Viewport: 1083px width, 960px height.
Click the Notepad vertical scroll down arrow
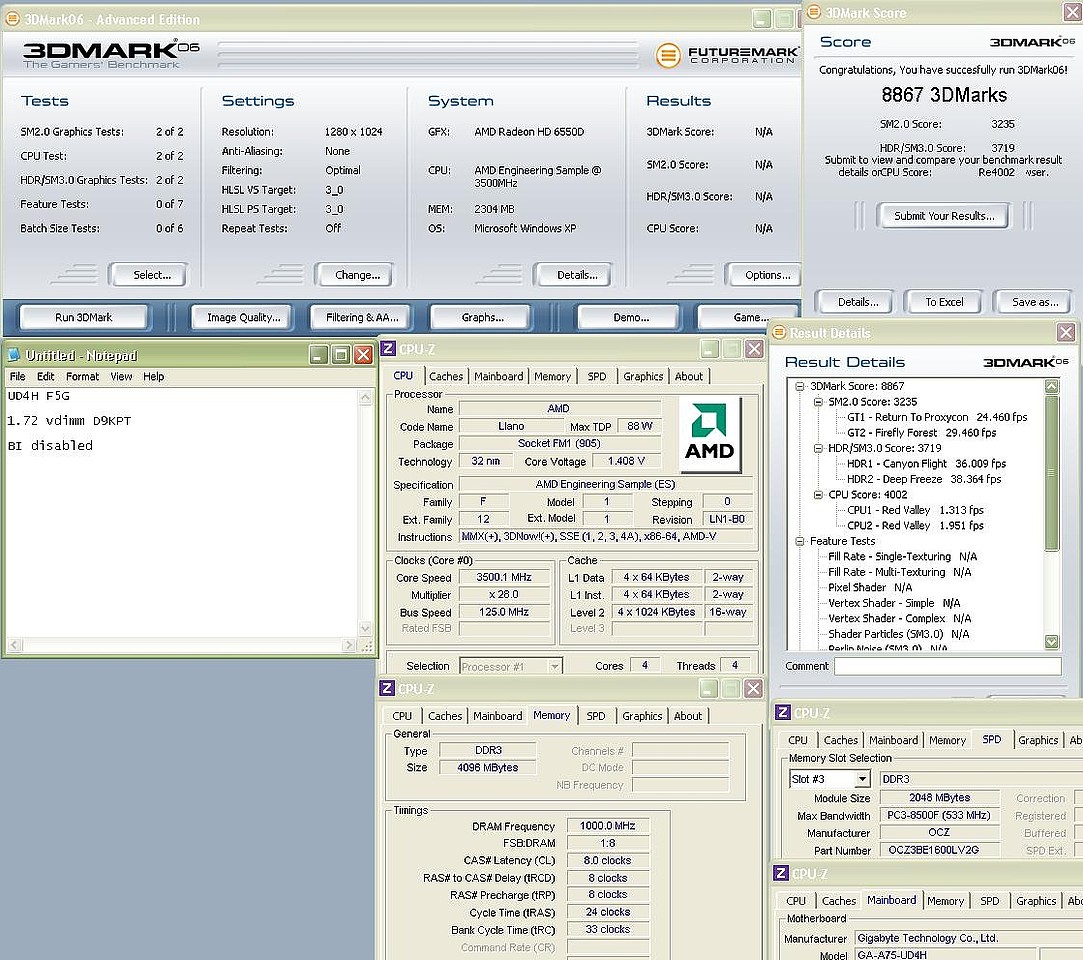365,628
